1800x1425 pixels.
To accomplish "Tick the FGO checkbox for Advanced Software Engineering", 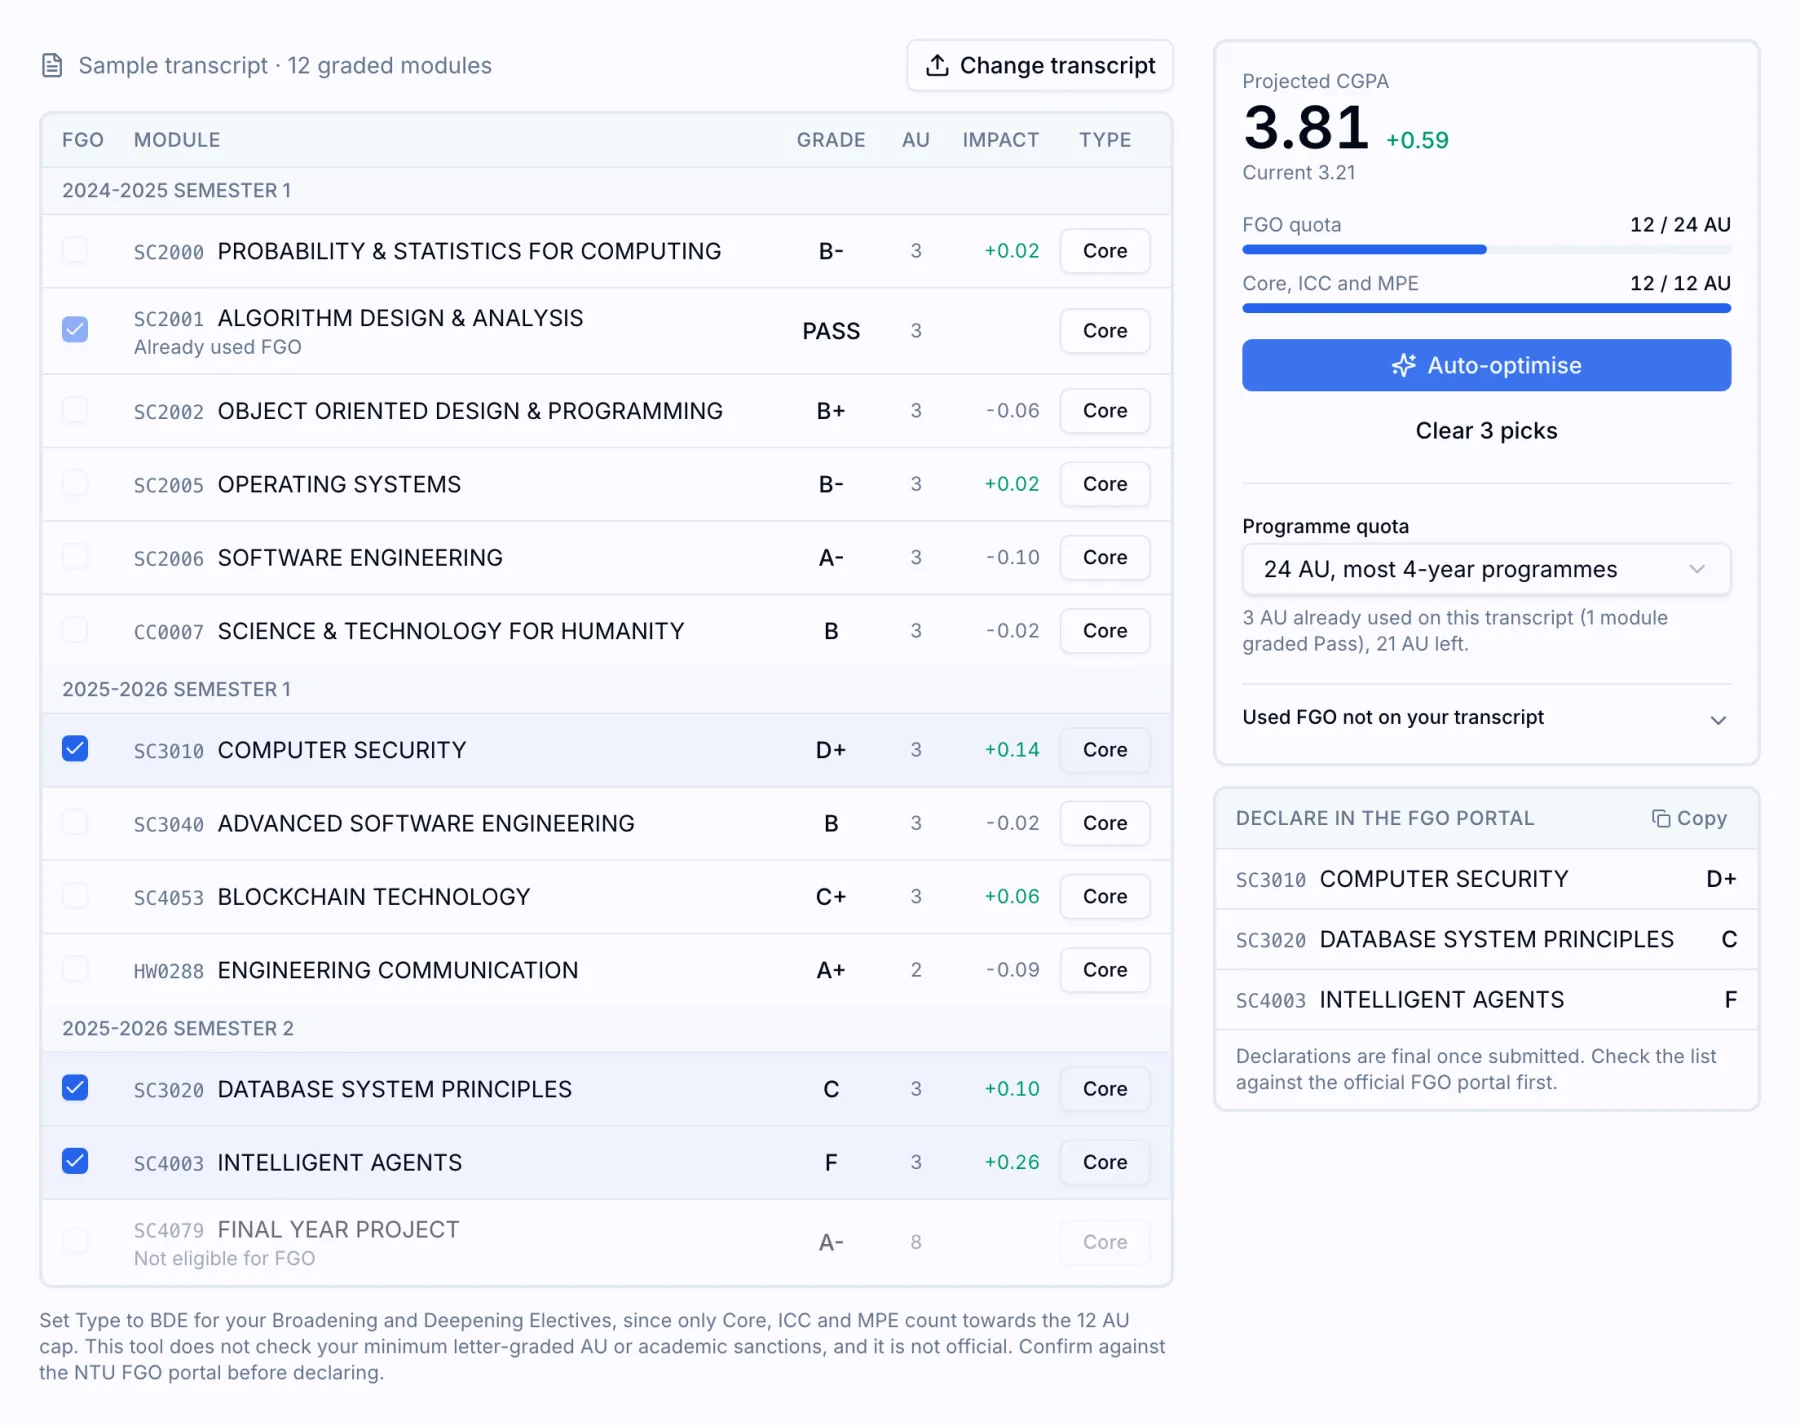I will tap(75, 822).
